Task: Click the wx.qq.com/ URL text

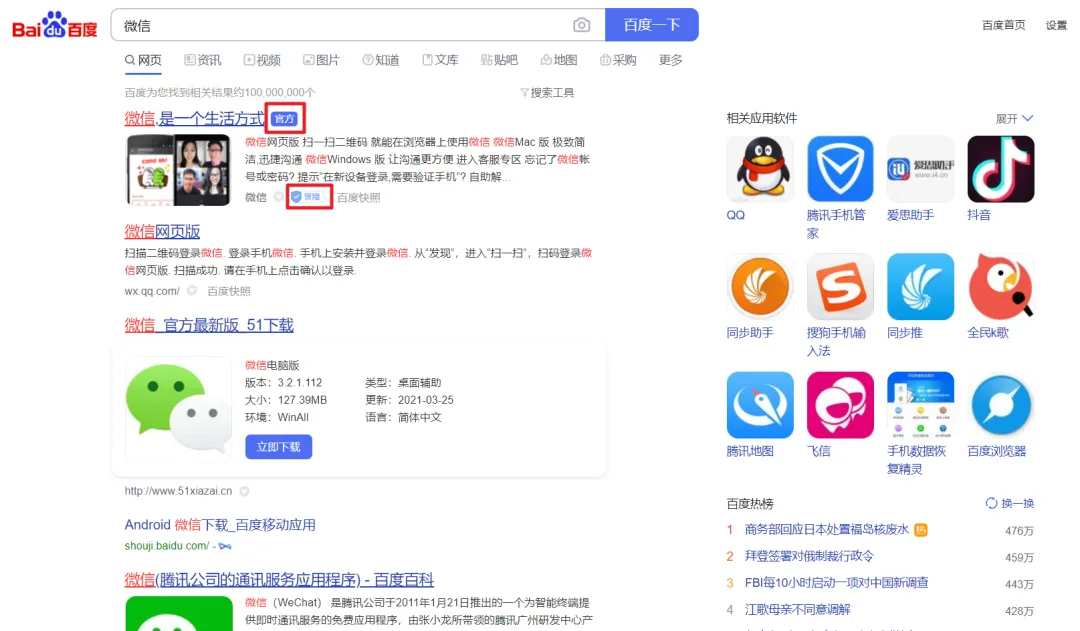Action: click(152, 291)
